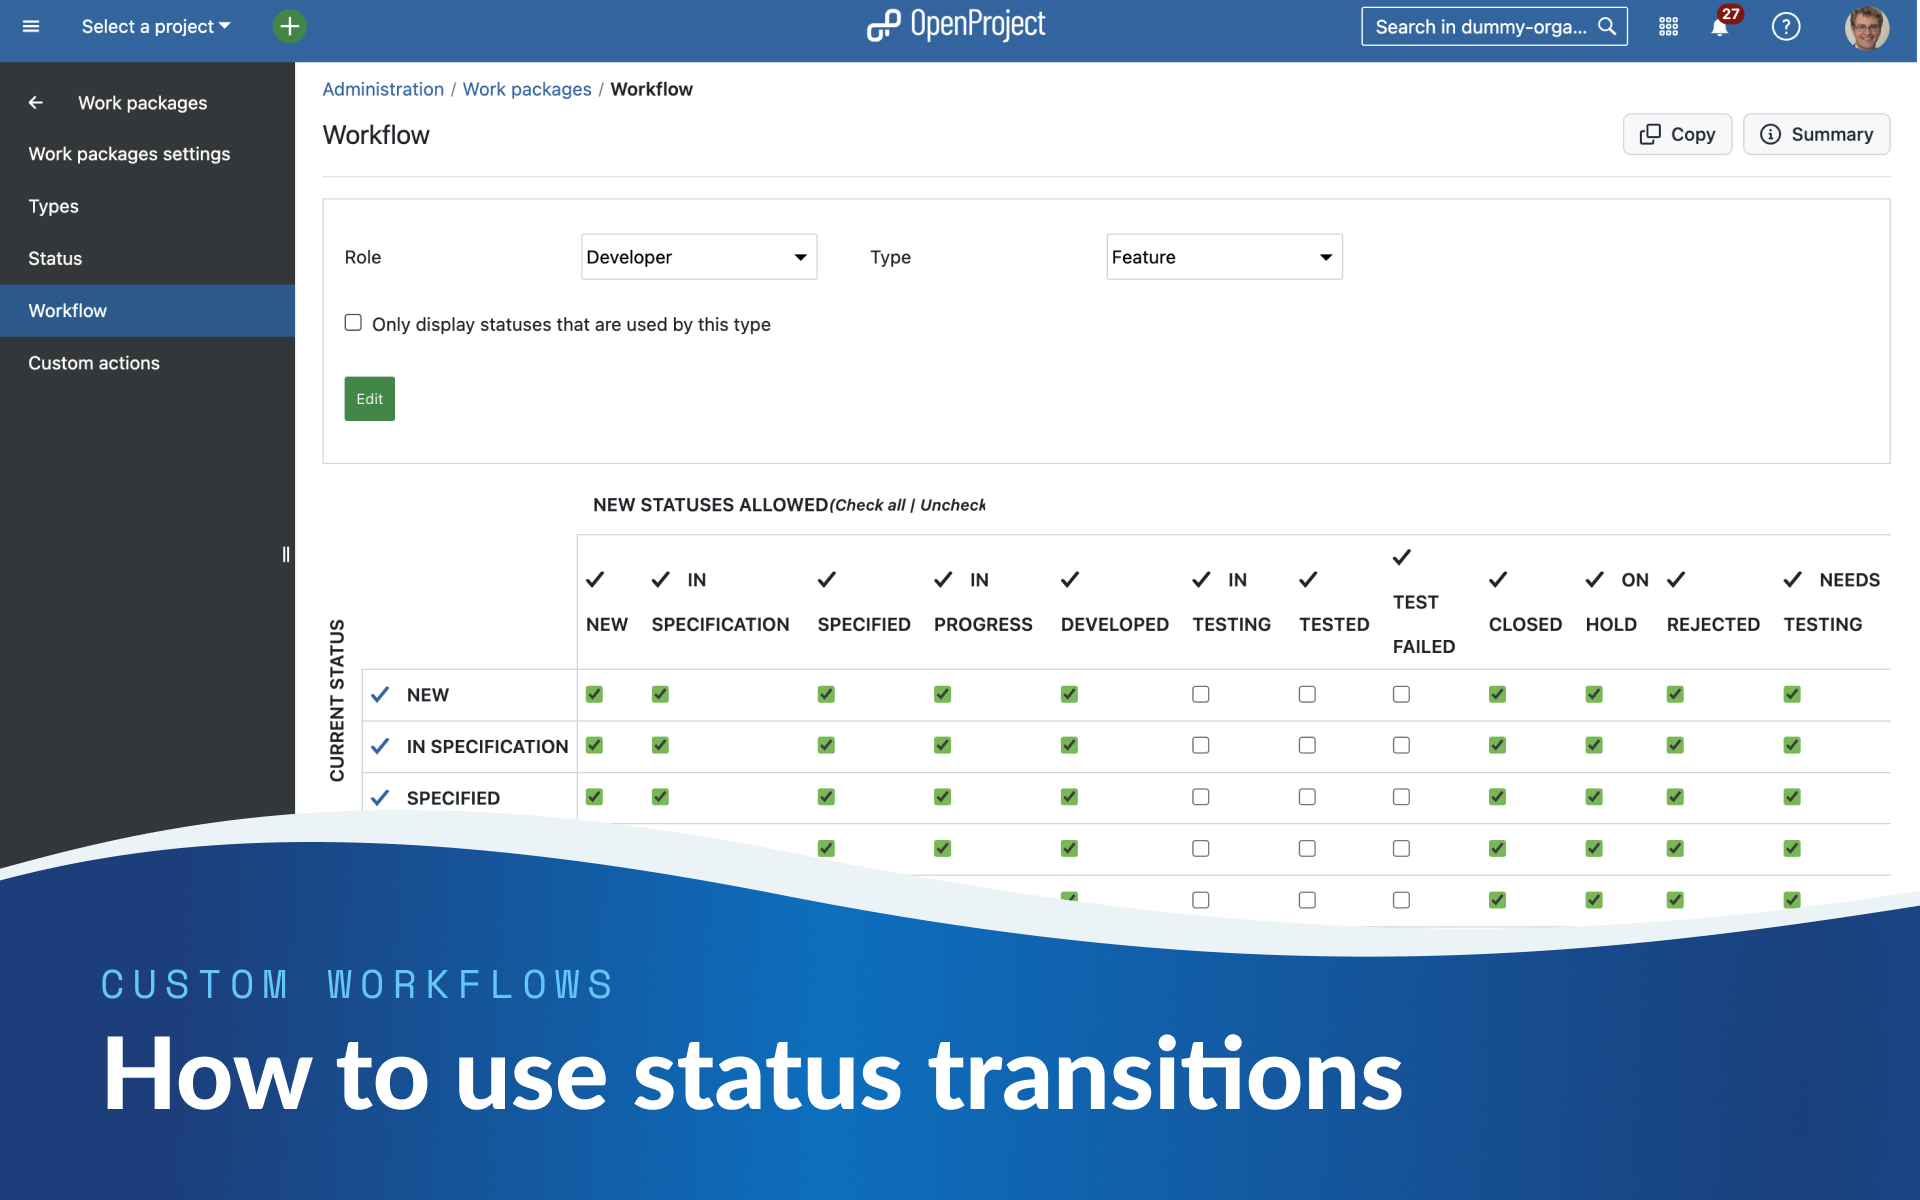Navigate to Custom actions menu item
The height and width of the screenshot is (1200, 1920).
click(x=94, y=364)
